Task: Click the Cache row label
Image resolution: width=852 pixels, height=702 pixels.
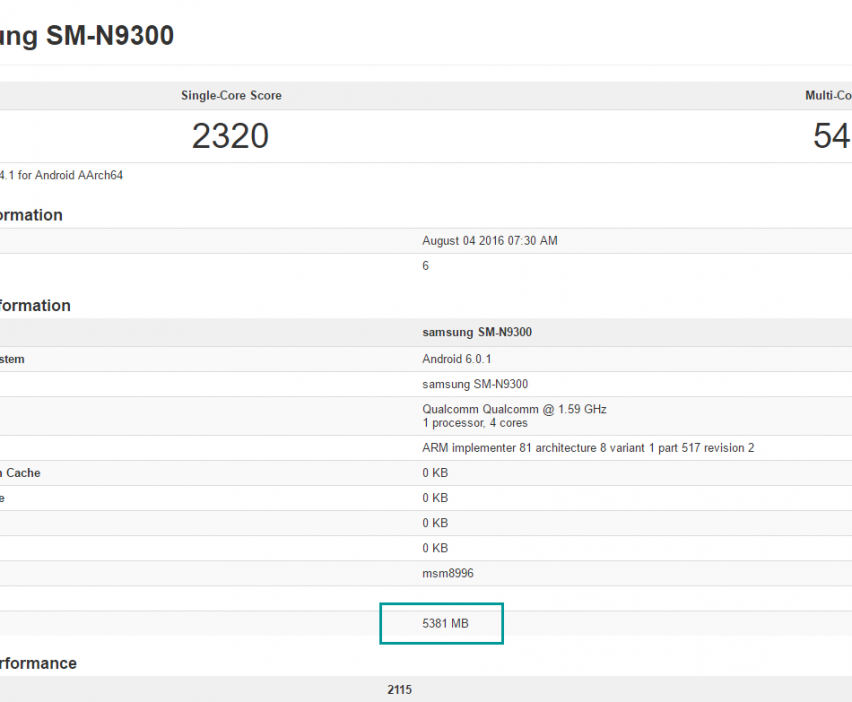Action: (22, 473)
